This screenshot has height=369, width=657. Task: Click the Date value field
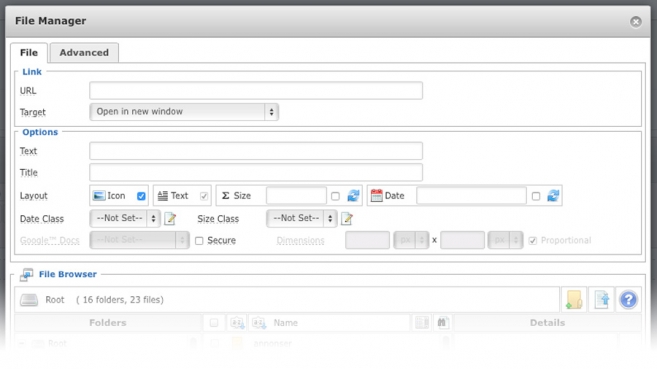click(471, 196)
